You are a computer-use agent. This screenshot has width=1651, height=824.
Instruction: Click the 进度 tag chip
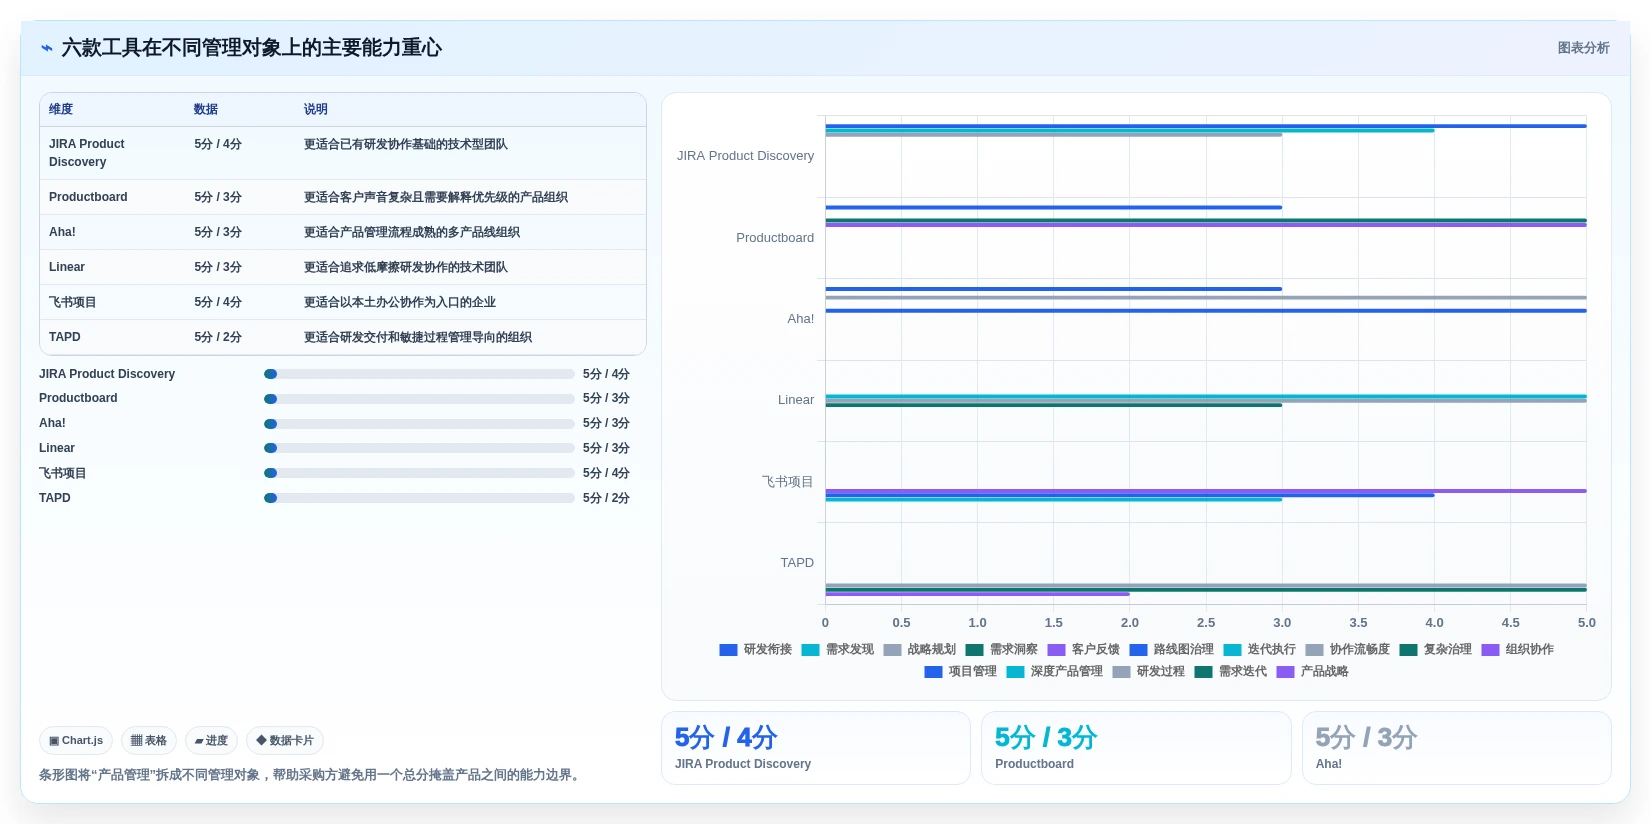211,741
